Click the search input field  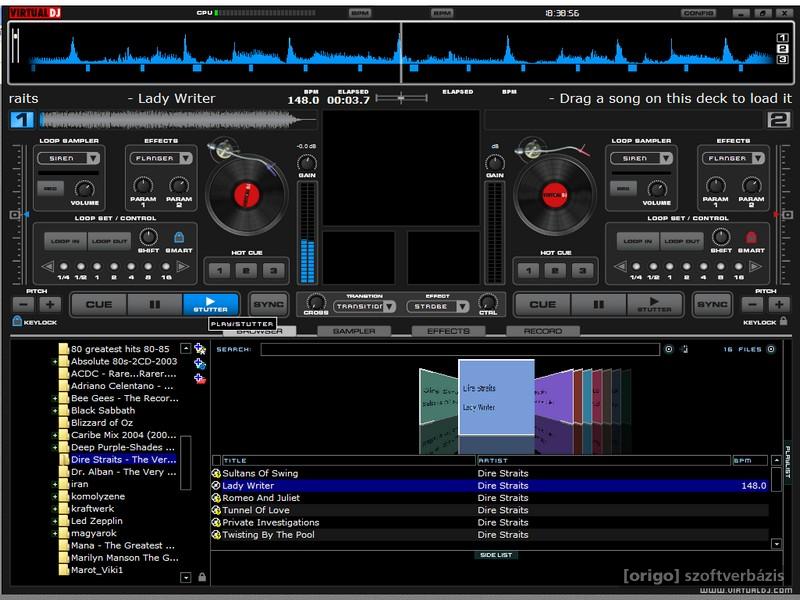coord(460,349)
